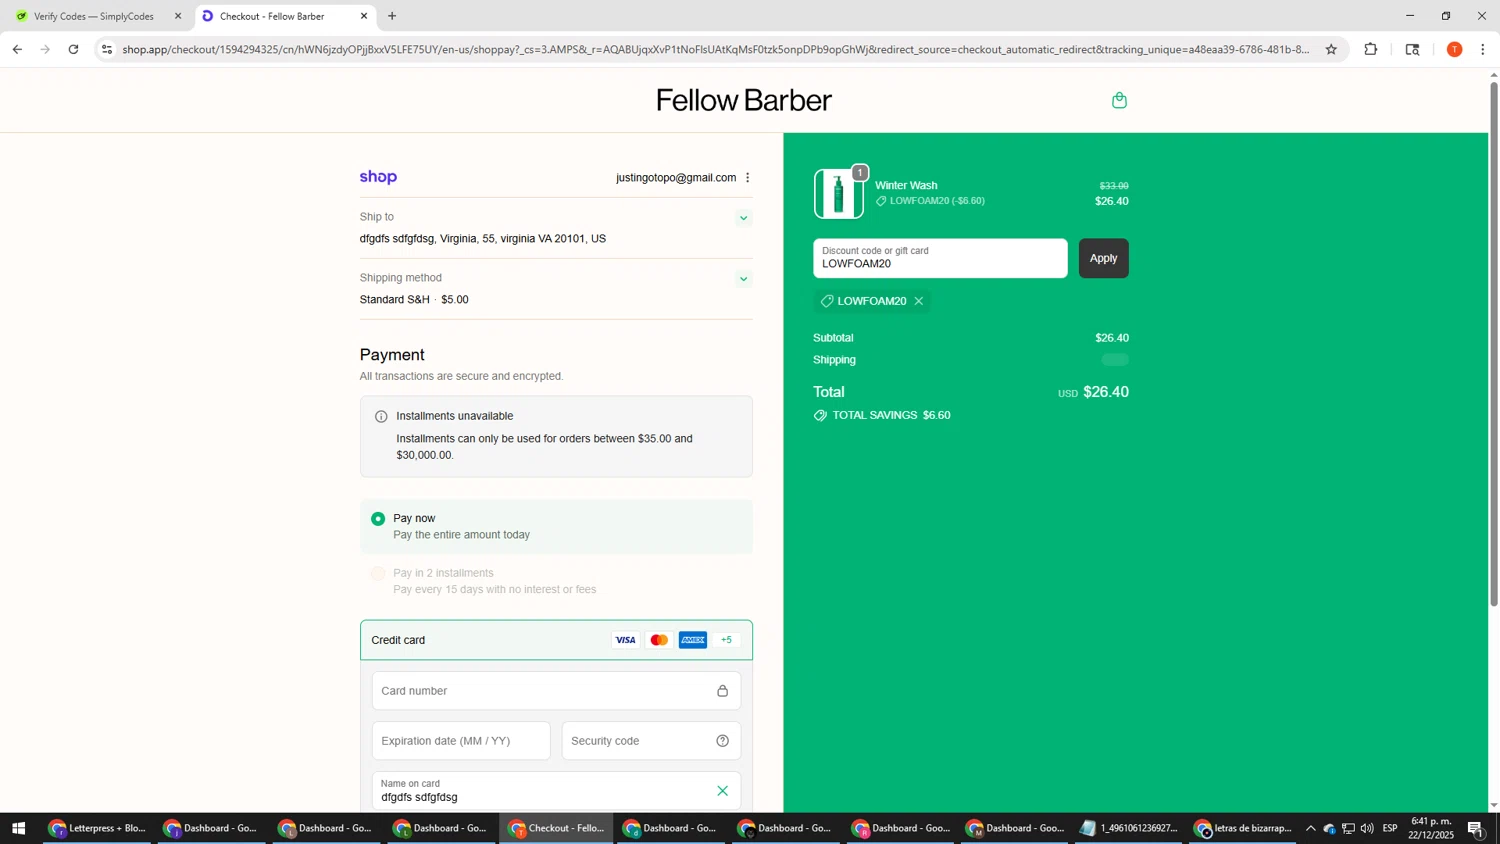Click the shipping address text

(483, 239)
